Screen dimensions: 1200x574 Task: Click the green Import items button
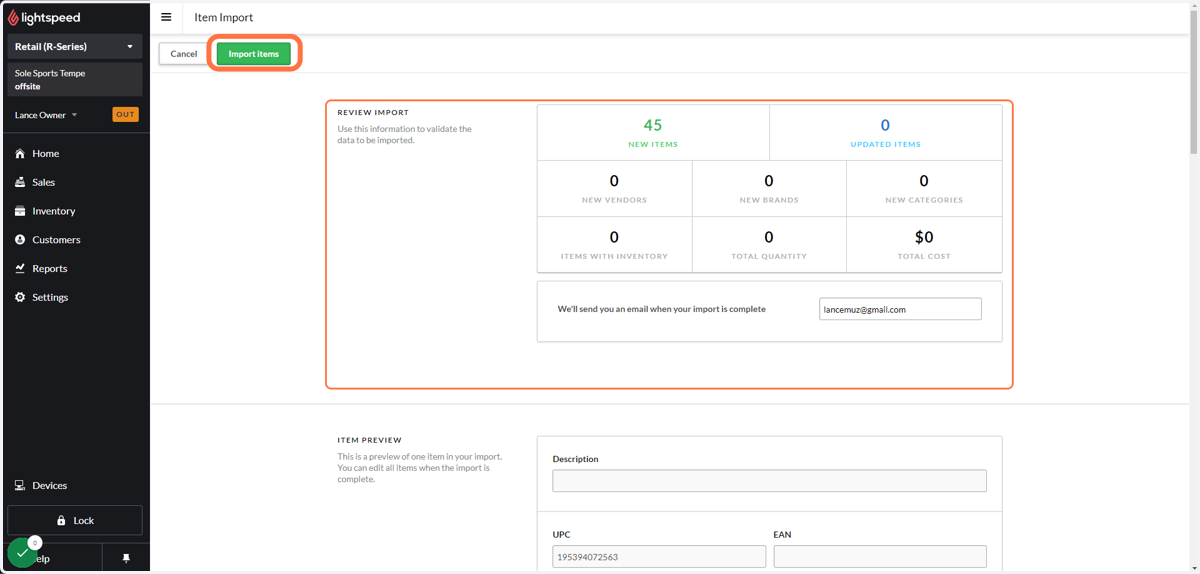pos(254,54)
